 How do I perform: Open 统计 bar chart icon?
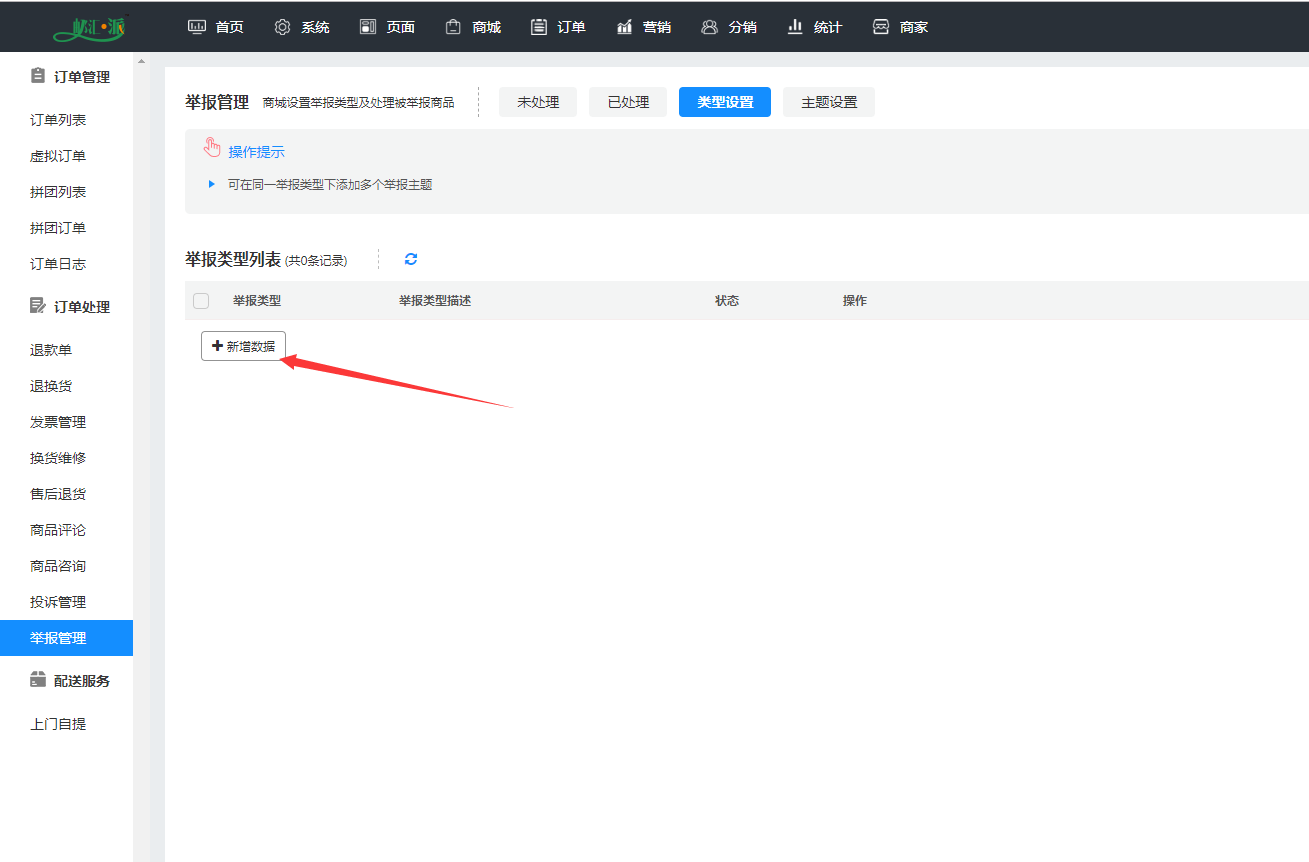795,27
